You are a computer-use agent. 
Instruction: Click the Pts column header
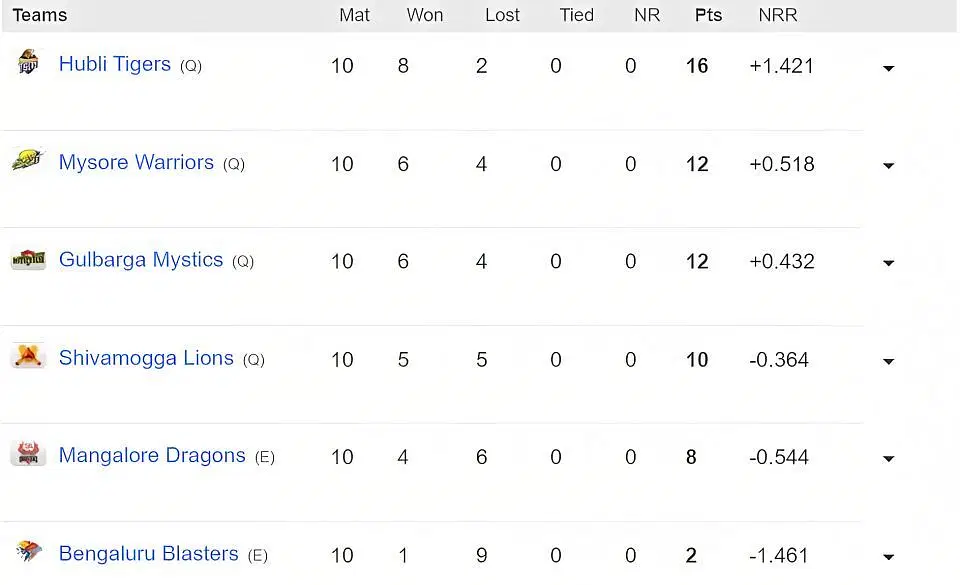[708, 15]
